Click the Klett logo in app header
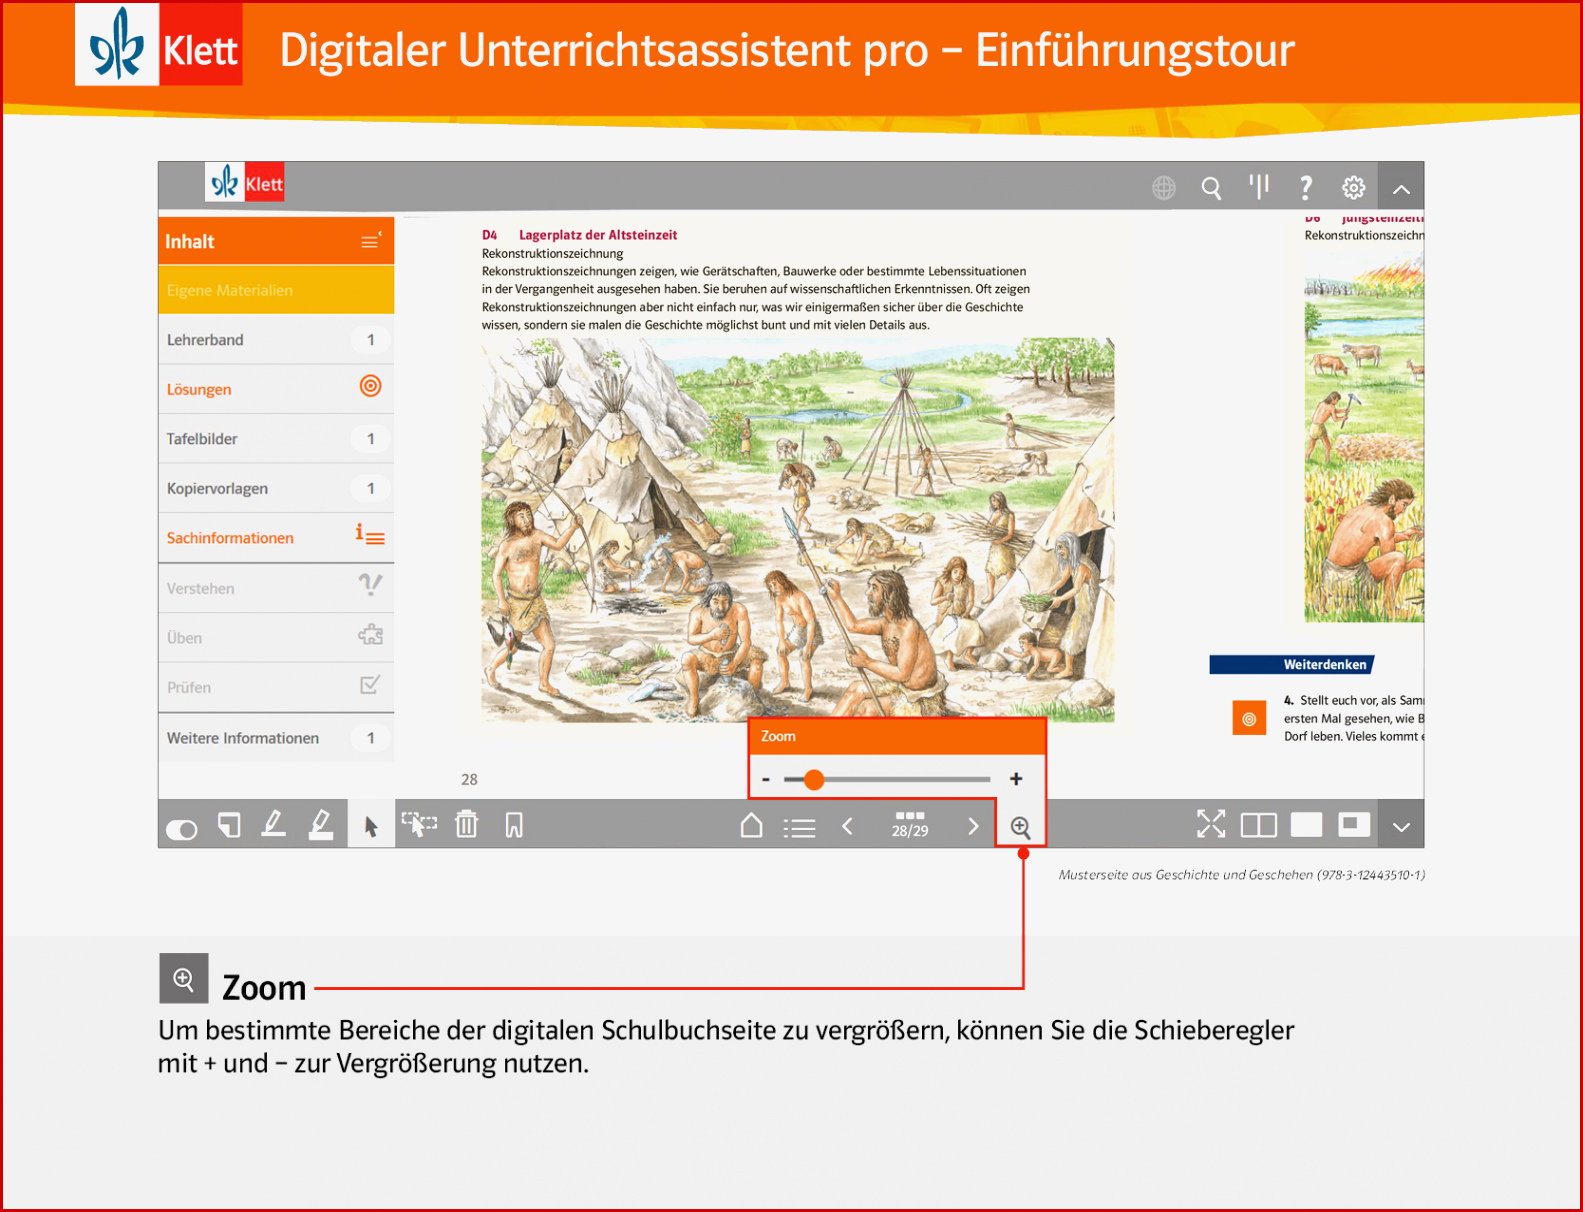 pos(245,183)
